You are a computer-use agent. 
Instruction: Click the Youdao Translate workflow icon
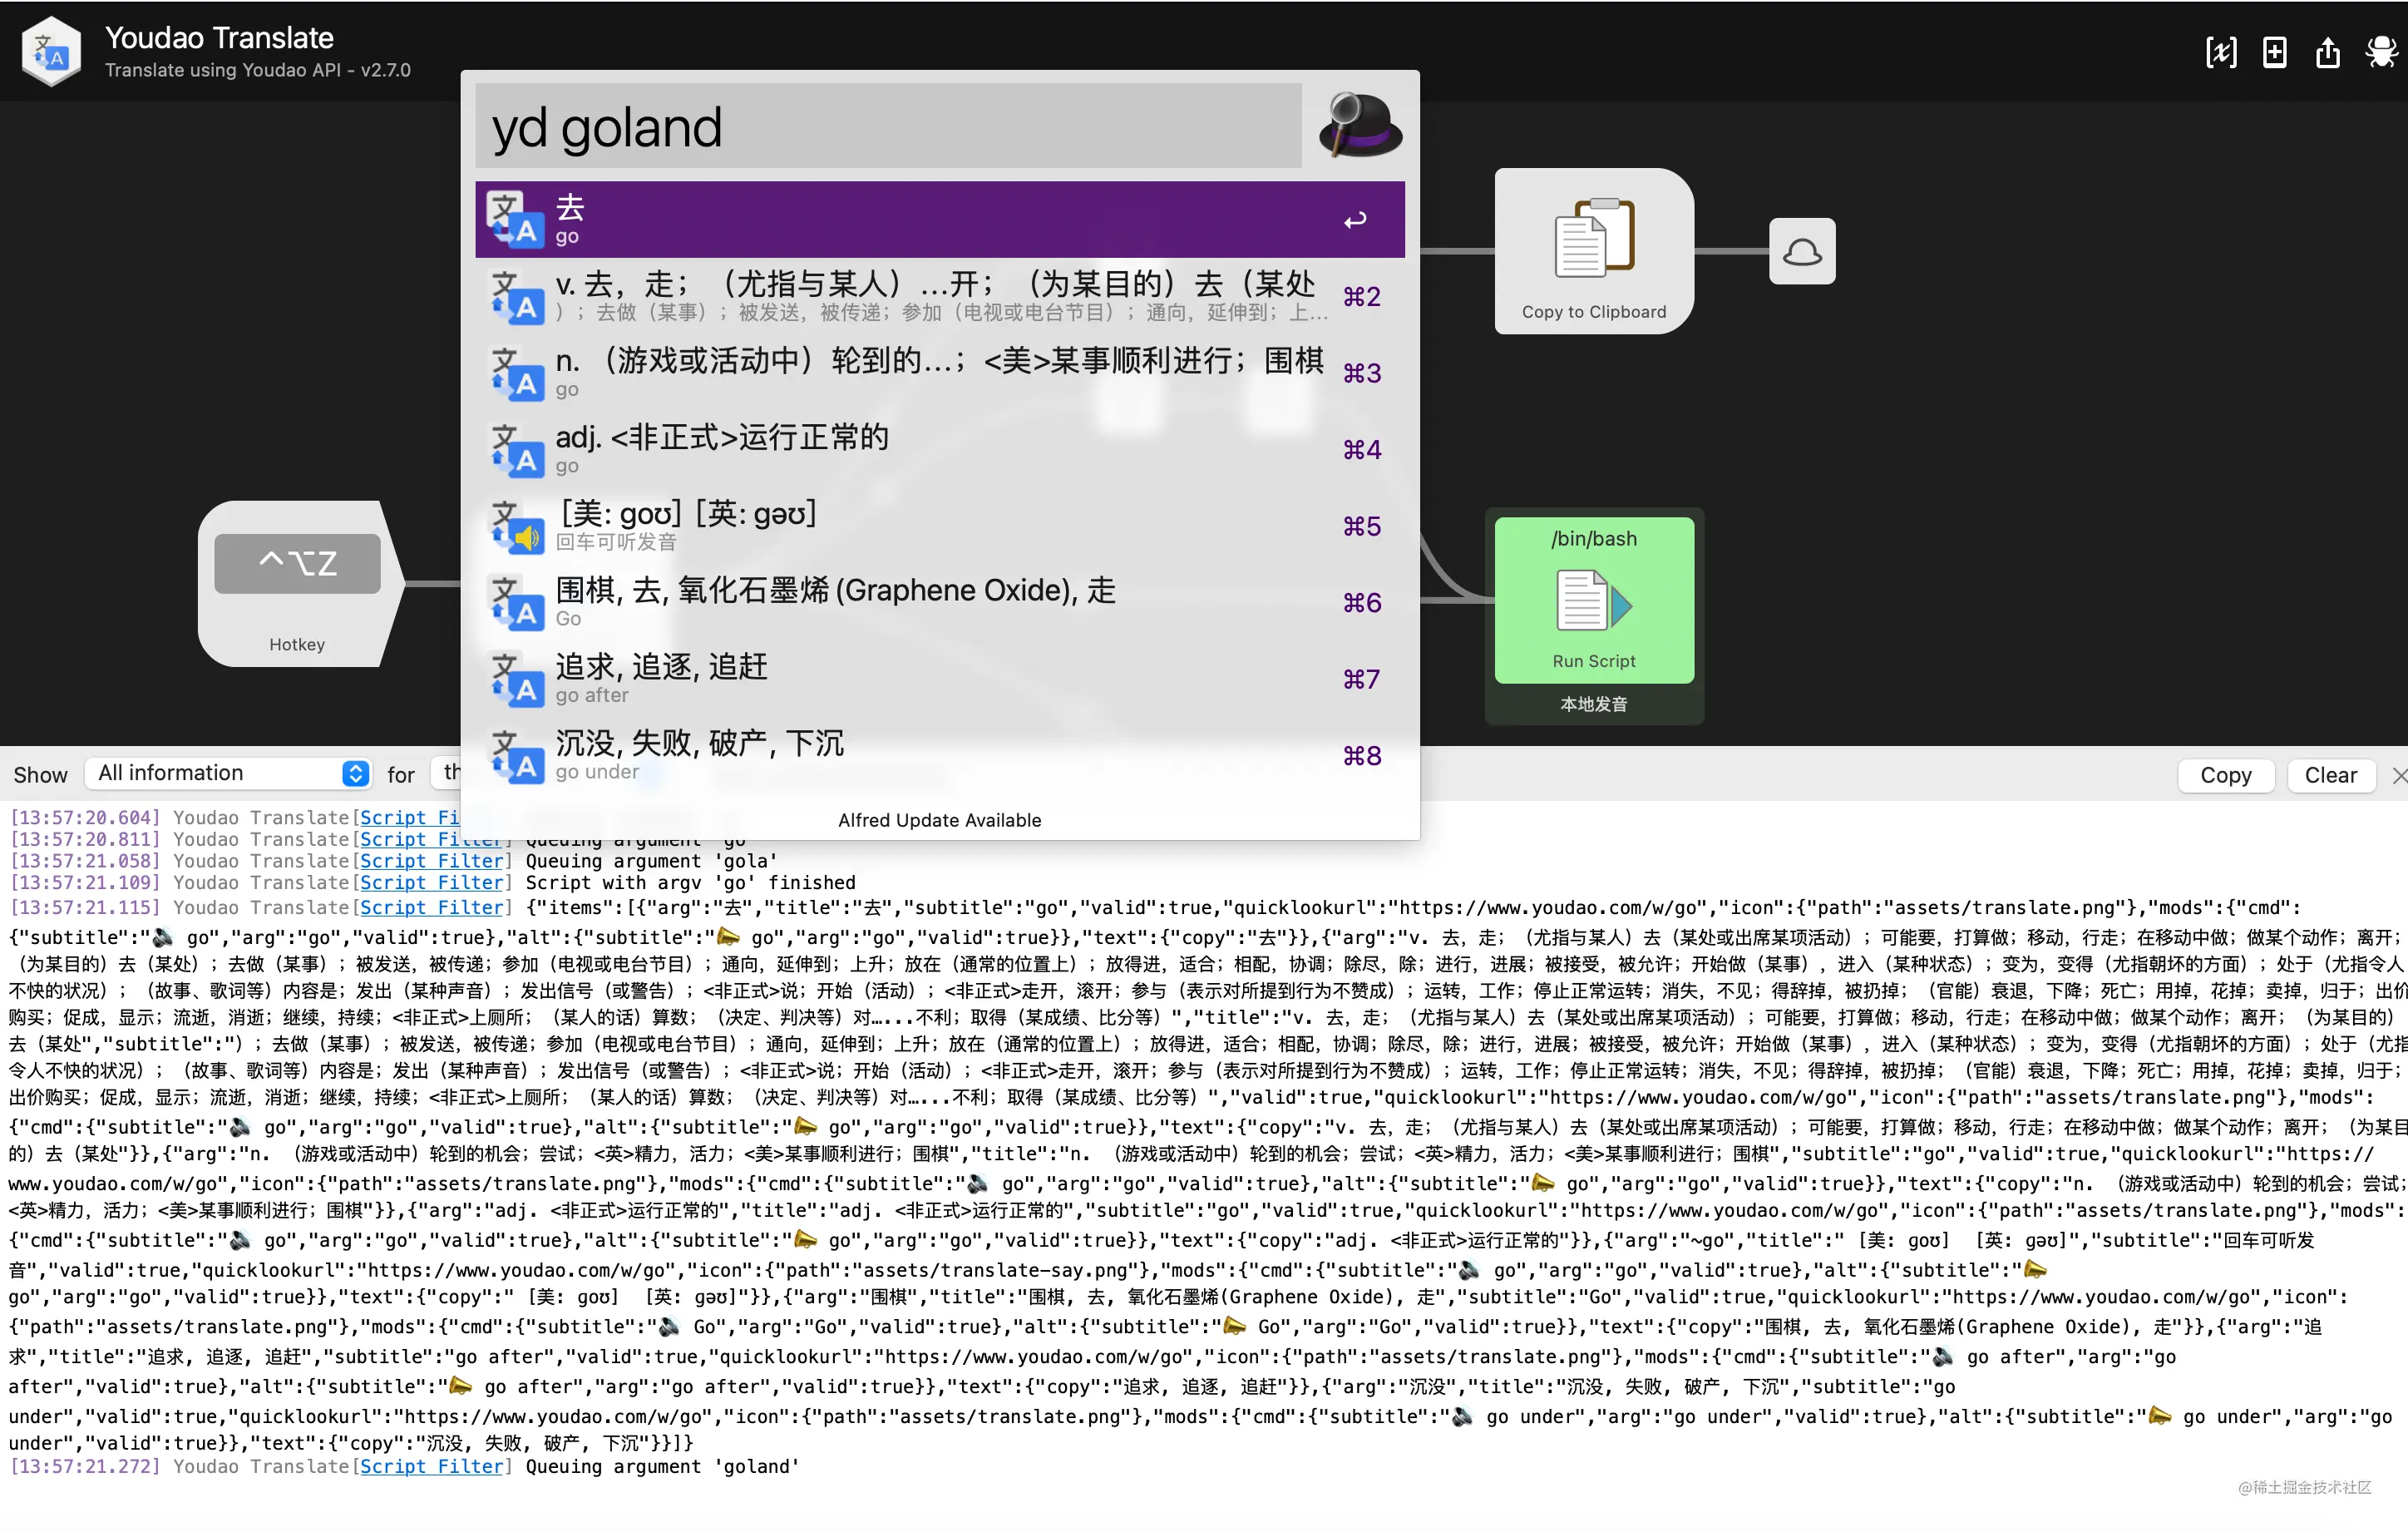51,51
